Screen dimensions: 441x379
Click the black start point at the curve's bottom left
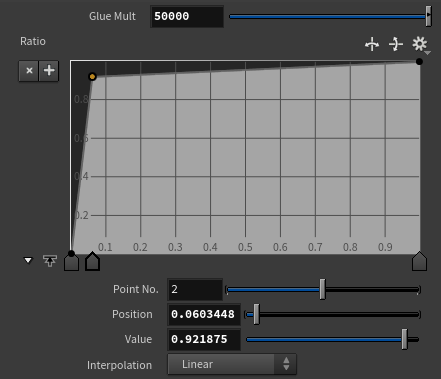[x=71, y=254]
